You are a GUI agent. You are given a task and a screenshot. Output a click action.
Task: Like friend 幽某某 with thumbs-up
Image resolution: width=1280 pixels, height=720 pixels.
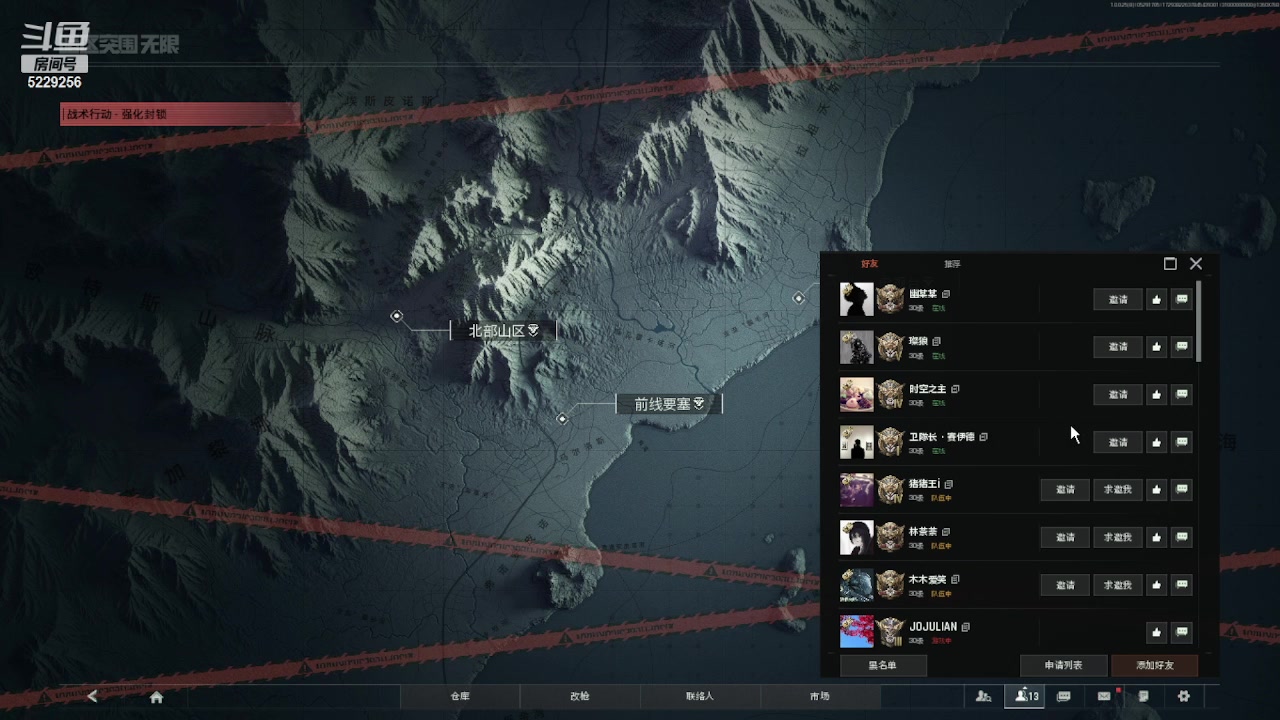pos(1157,299)
